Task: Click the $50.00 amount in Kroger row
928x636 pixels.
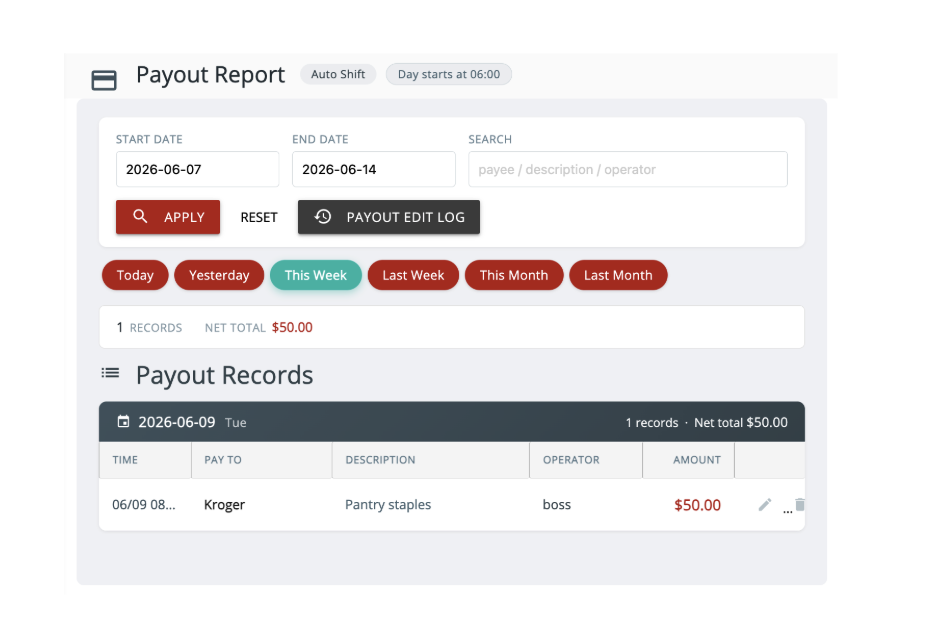Action: point(697,505)
